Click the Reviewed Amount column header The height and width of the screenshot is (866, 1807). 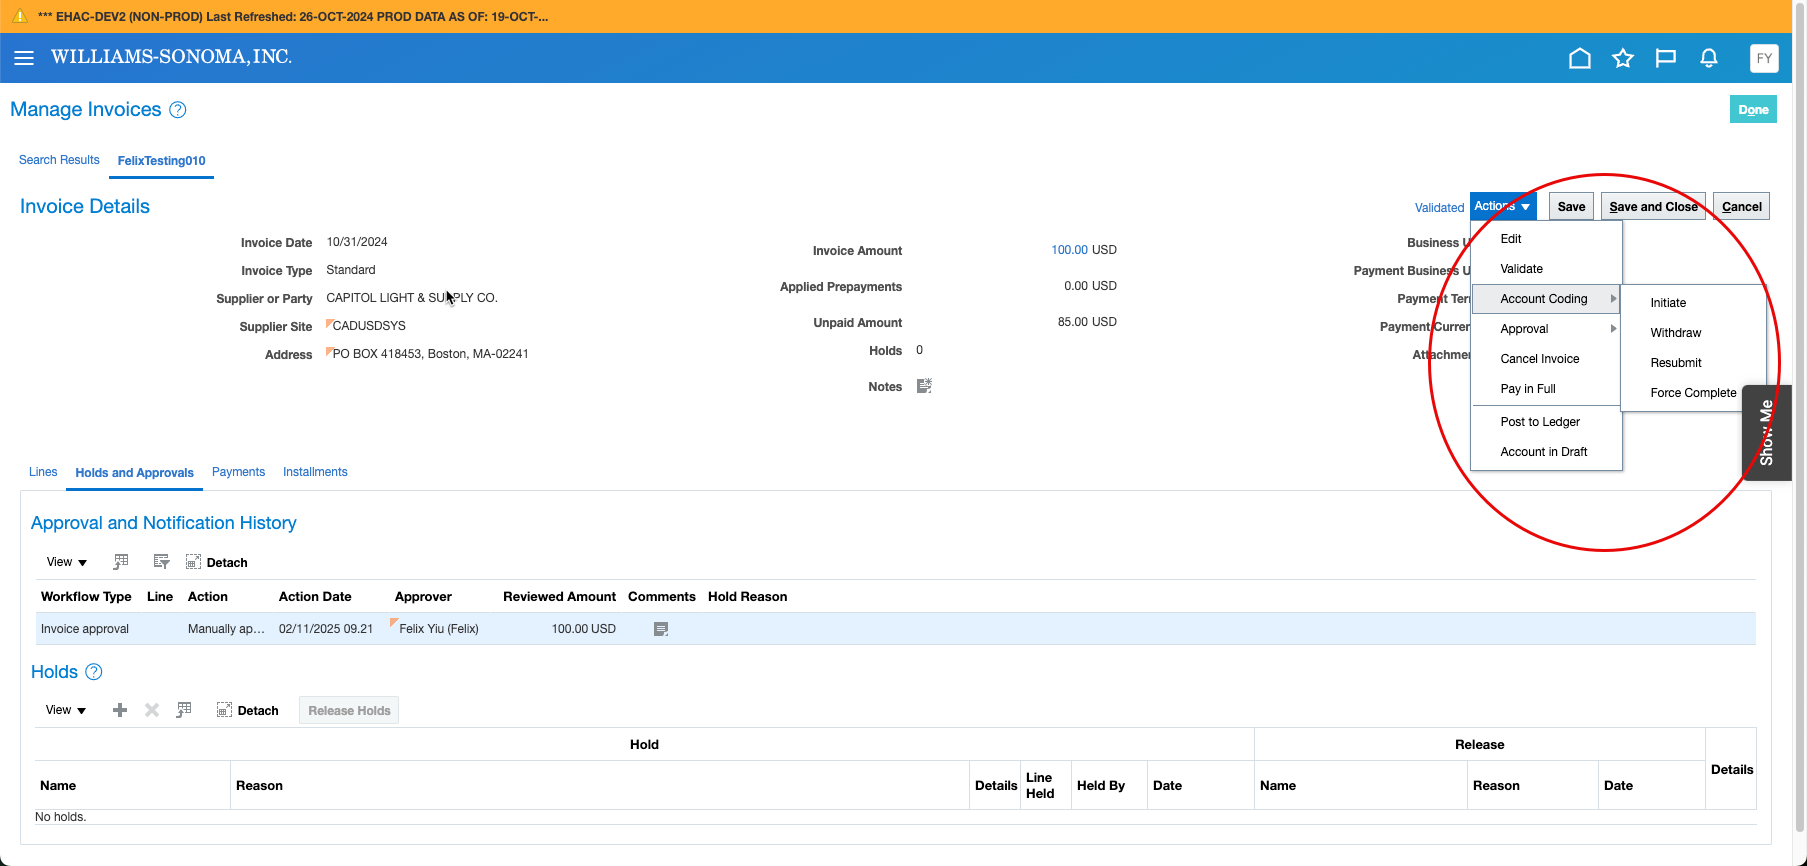point(559,597)
